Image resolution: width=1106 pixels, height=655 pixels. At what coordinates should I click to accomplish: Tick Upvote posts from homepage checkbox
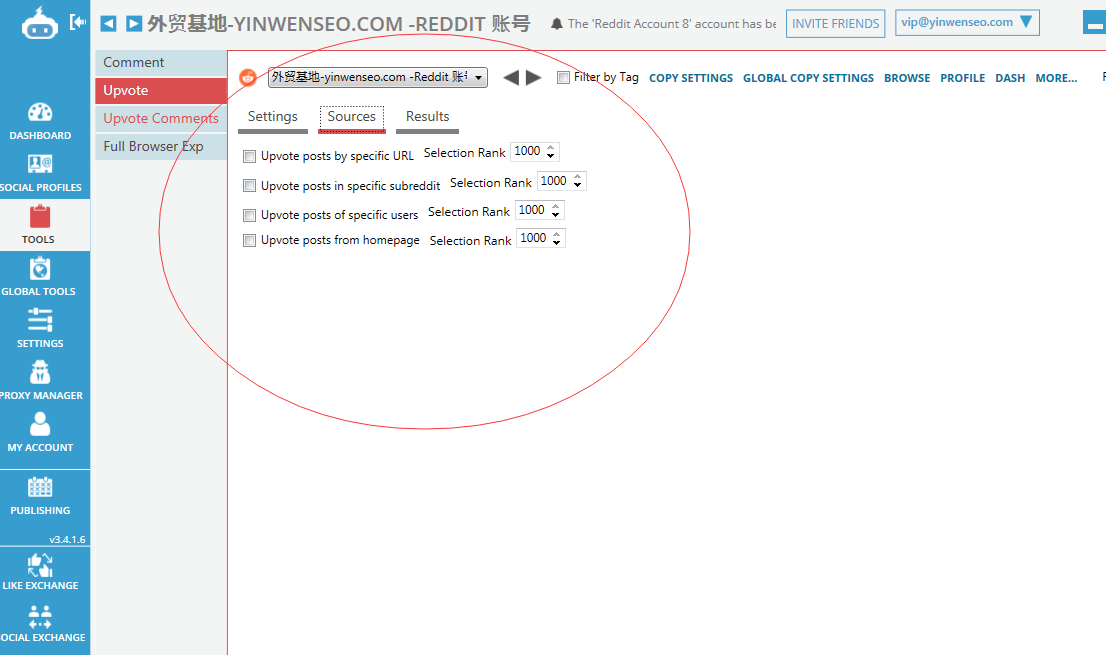coord(250,241)
